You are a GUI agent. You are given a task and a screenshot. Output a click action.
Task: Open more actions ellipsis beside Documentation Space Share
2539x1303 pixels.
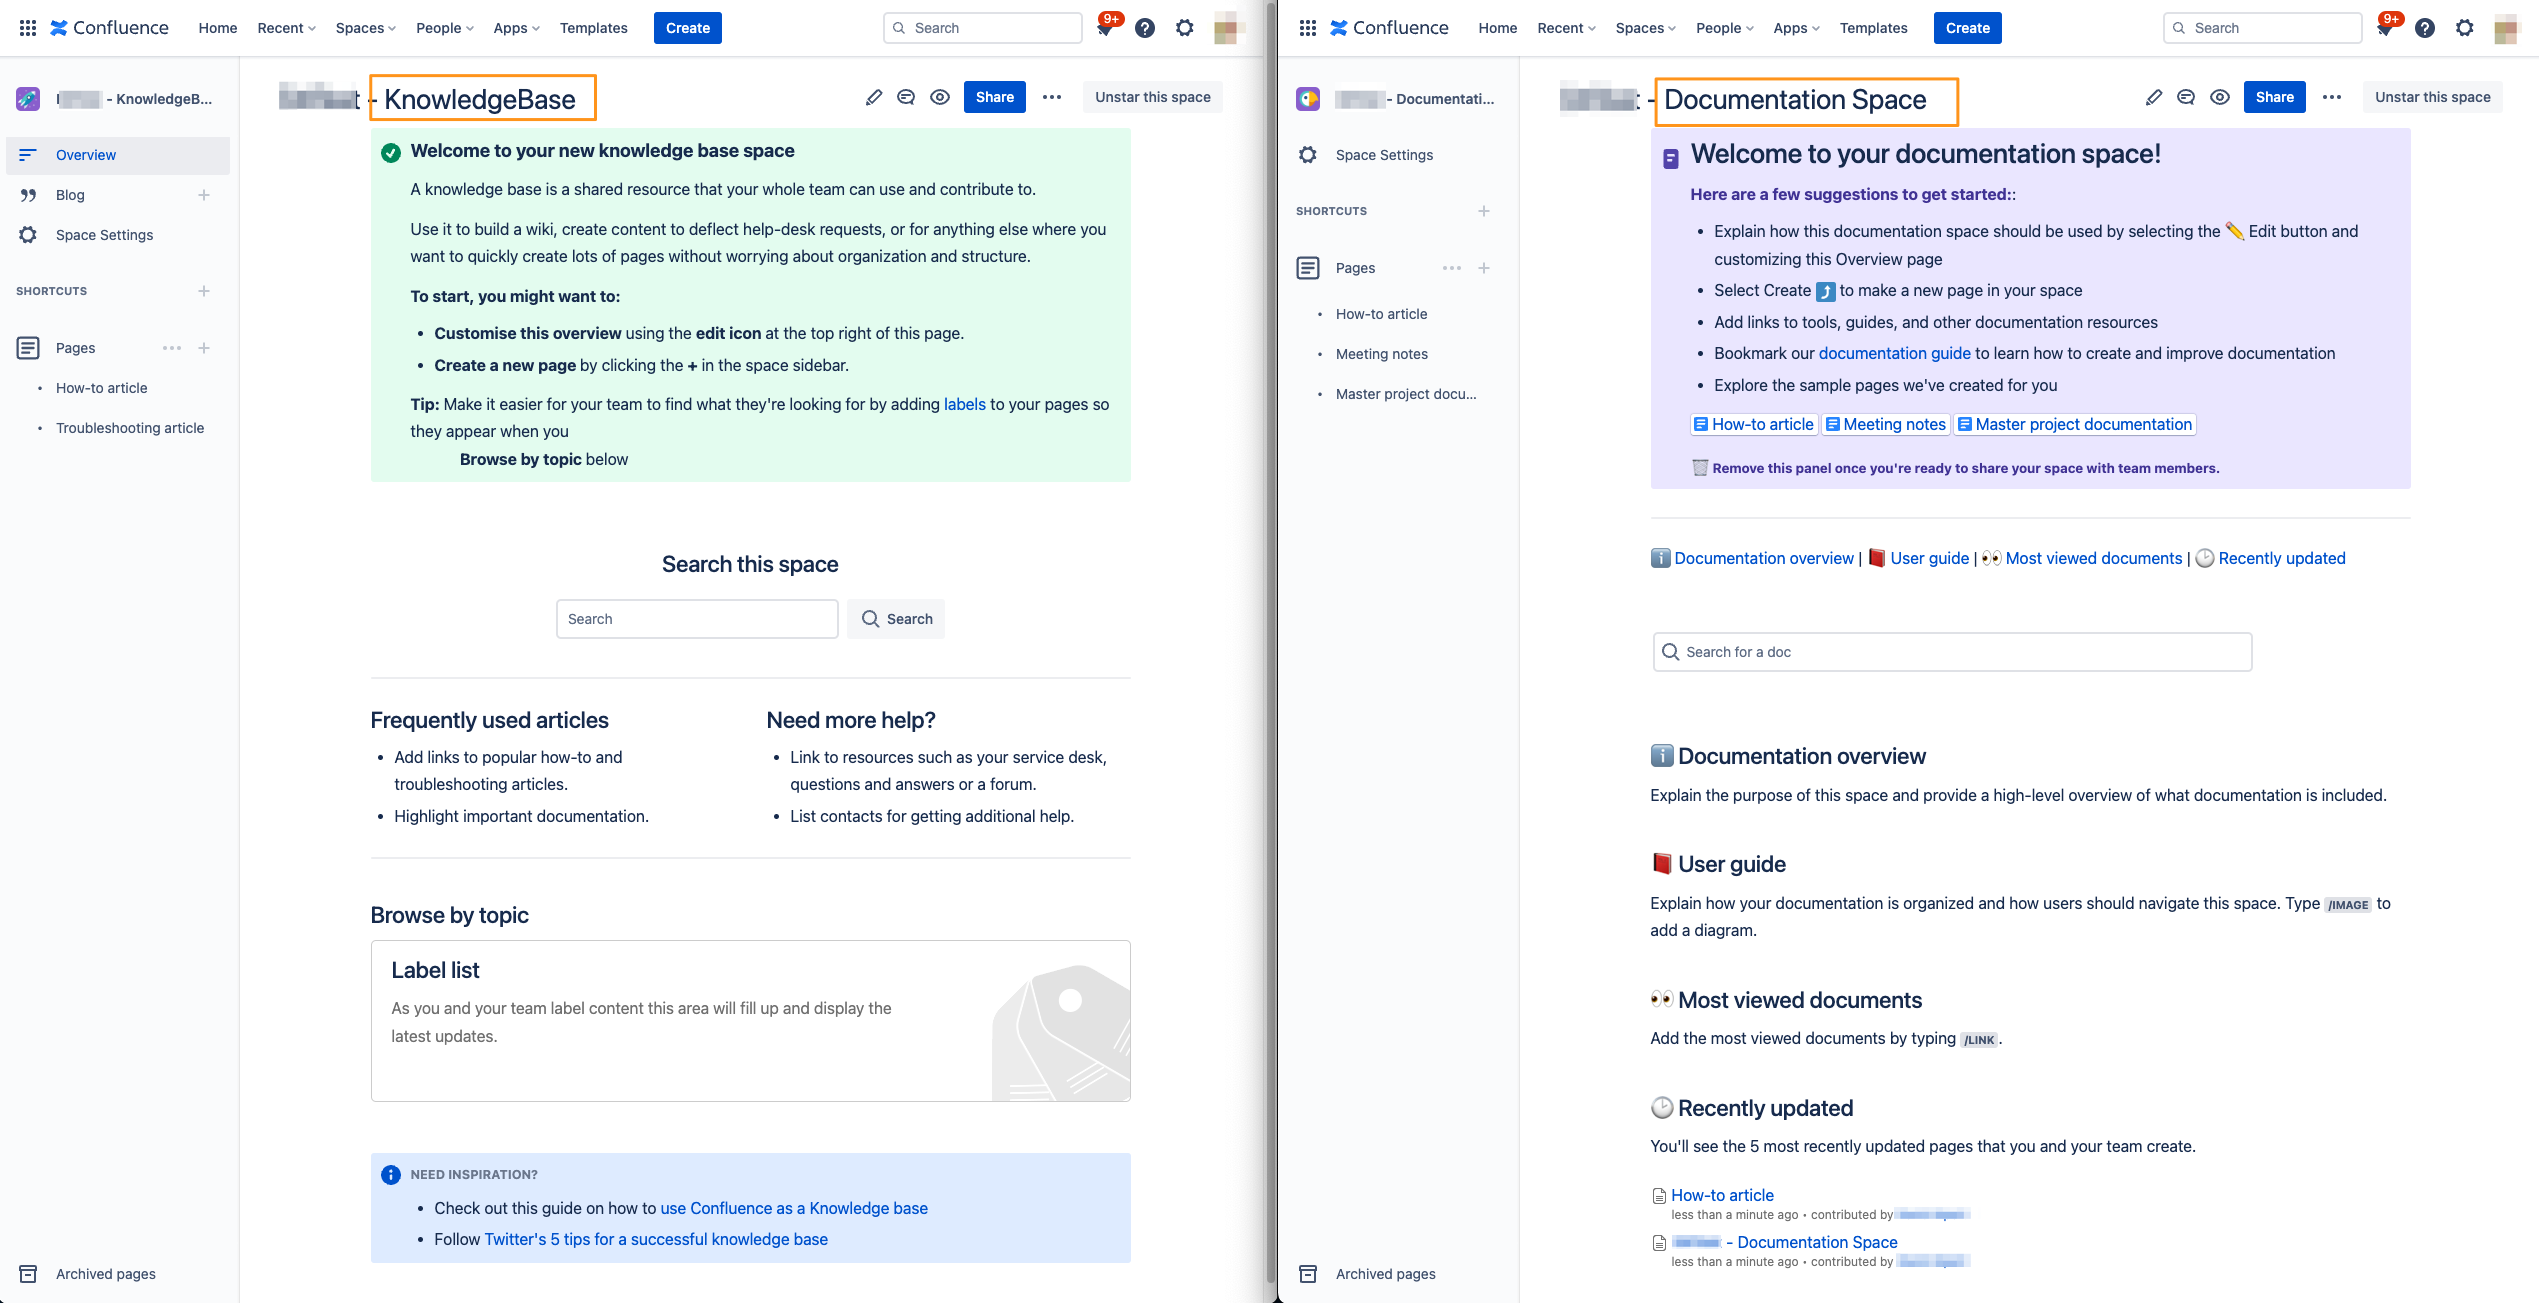click(2331, 97)
